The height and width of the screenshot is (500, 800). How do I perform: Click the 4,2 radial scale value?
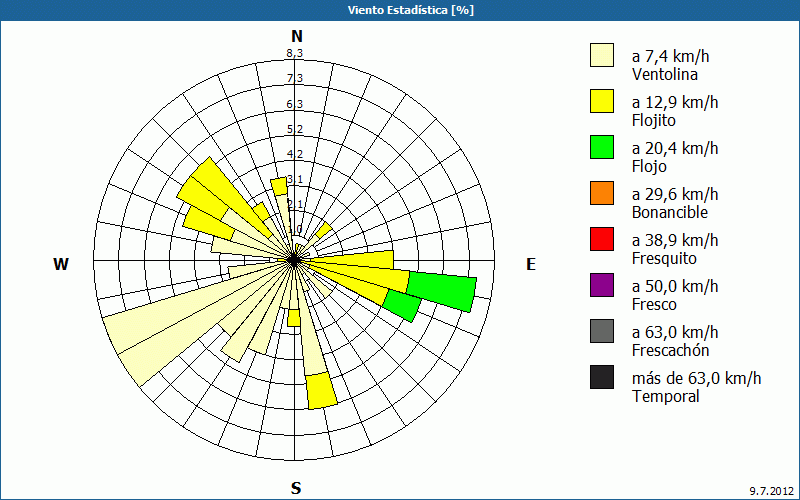point(295,154)
